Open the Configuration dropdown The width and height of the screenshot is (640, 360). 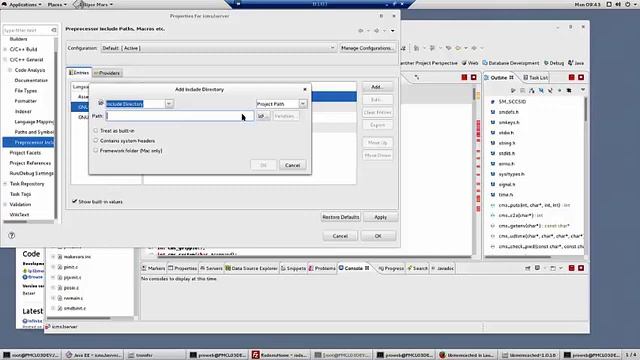point(218,48)
